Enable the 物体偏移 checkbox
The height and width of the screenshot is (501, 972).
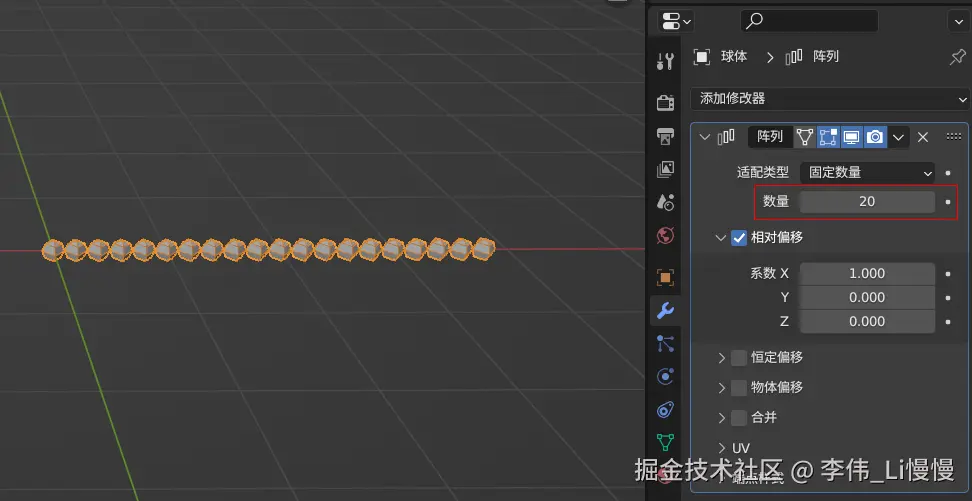[x=739, y=388]
